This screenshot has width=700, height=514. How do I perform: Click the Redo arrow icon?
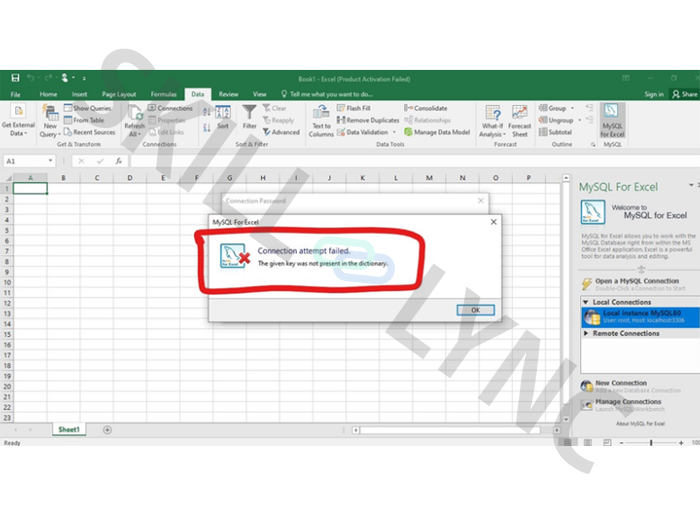[48, 78]
